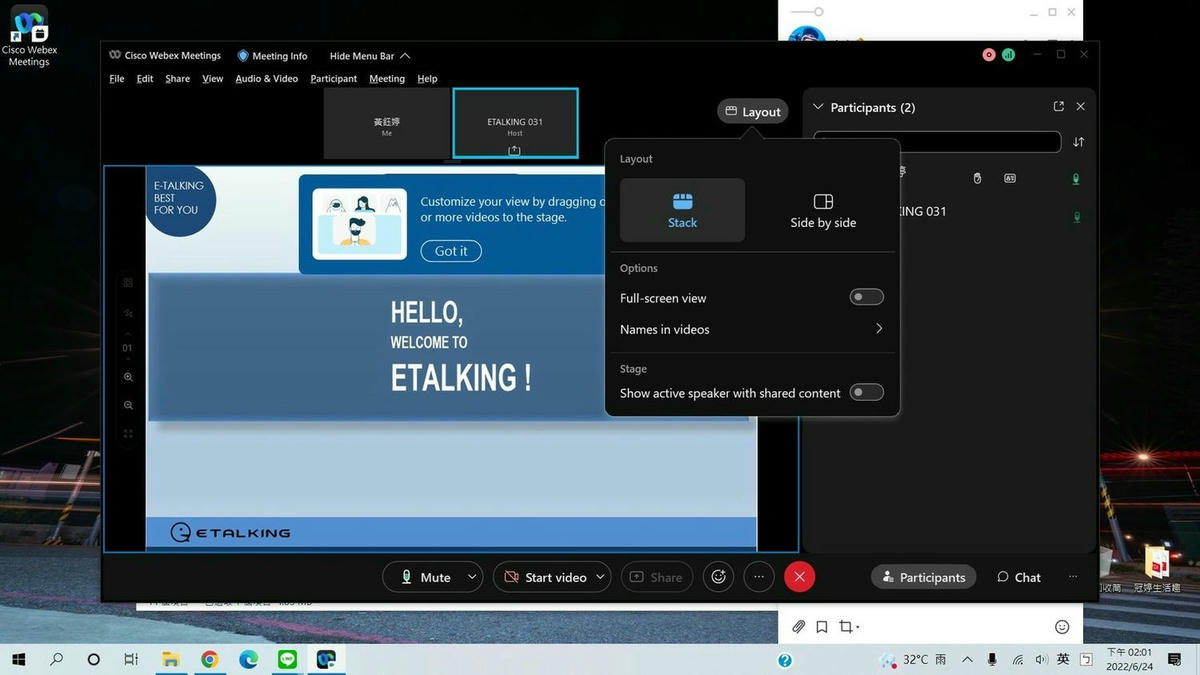This screenshot has height=675, width=1200.
Task: Click the red leave meeting button
Action: [799, 577]
